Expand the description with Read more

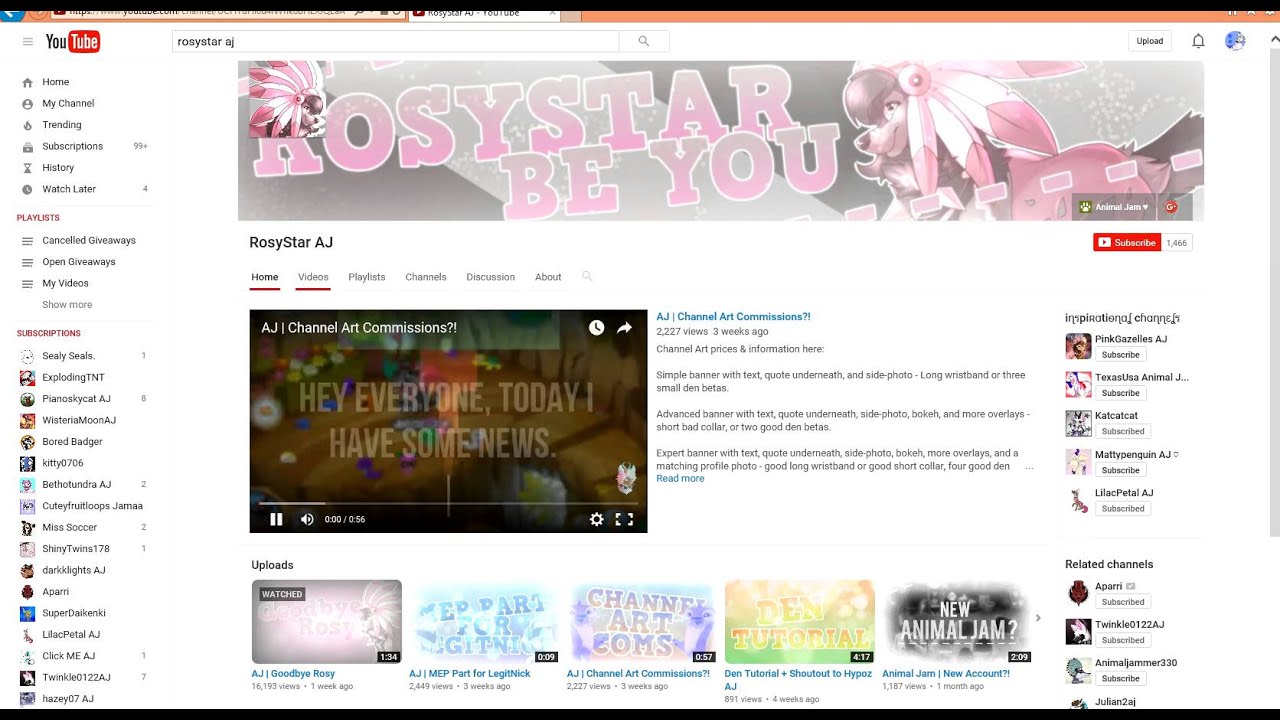(680, 479)
